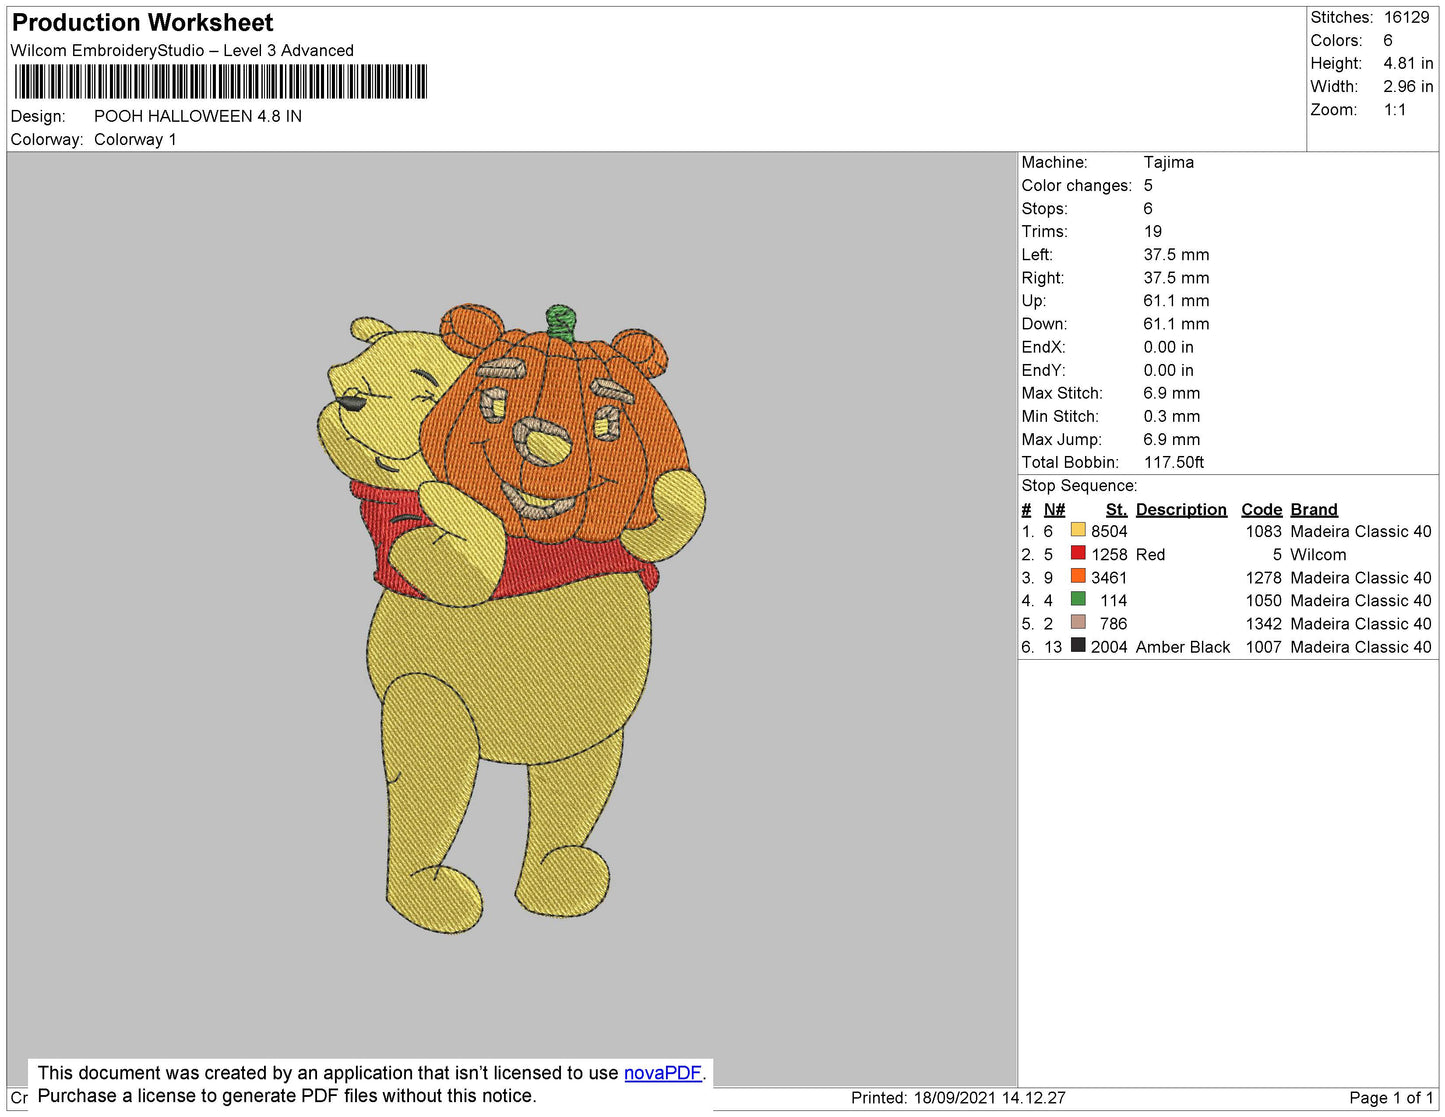Click the Description column header
The image size is (1445, 1117).
(1181, 509)
